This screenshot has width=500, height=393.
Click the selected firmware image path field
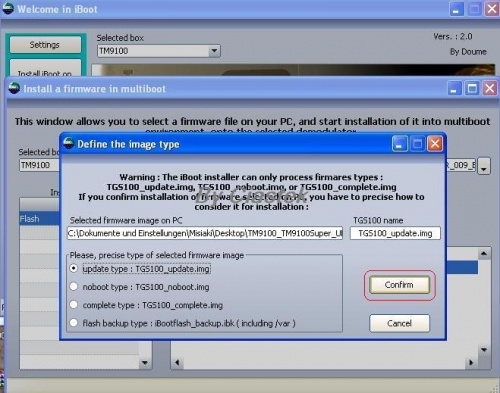(x=205, y=233)
